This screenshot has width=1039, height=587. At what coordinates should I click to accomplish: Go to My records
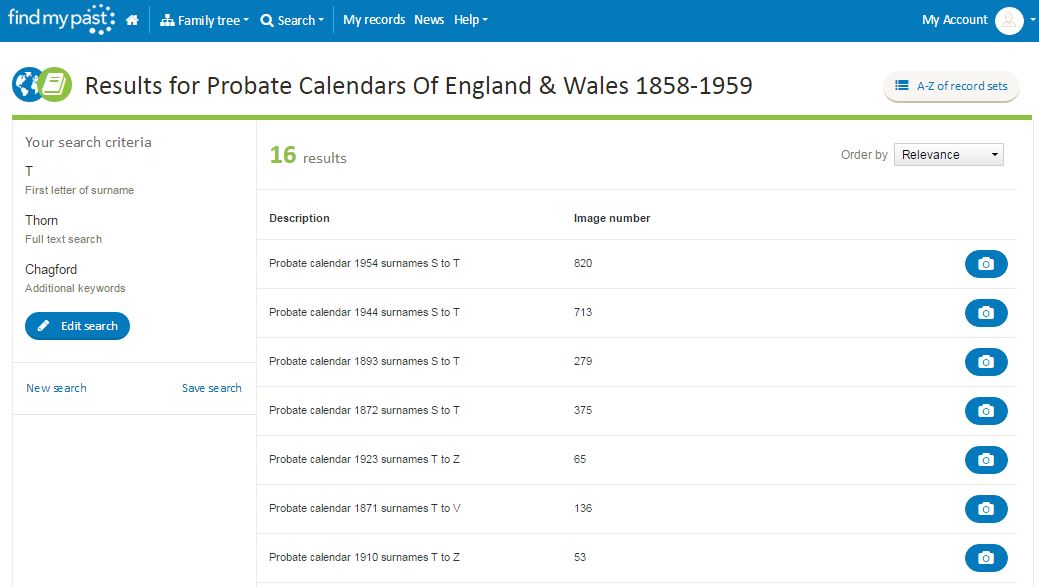pyautogui.click(x=373, y=20)
